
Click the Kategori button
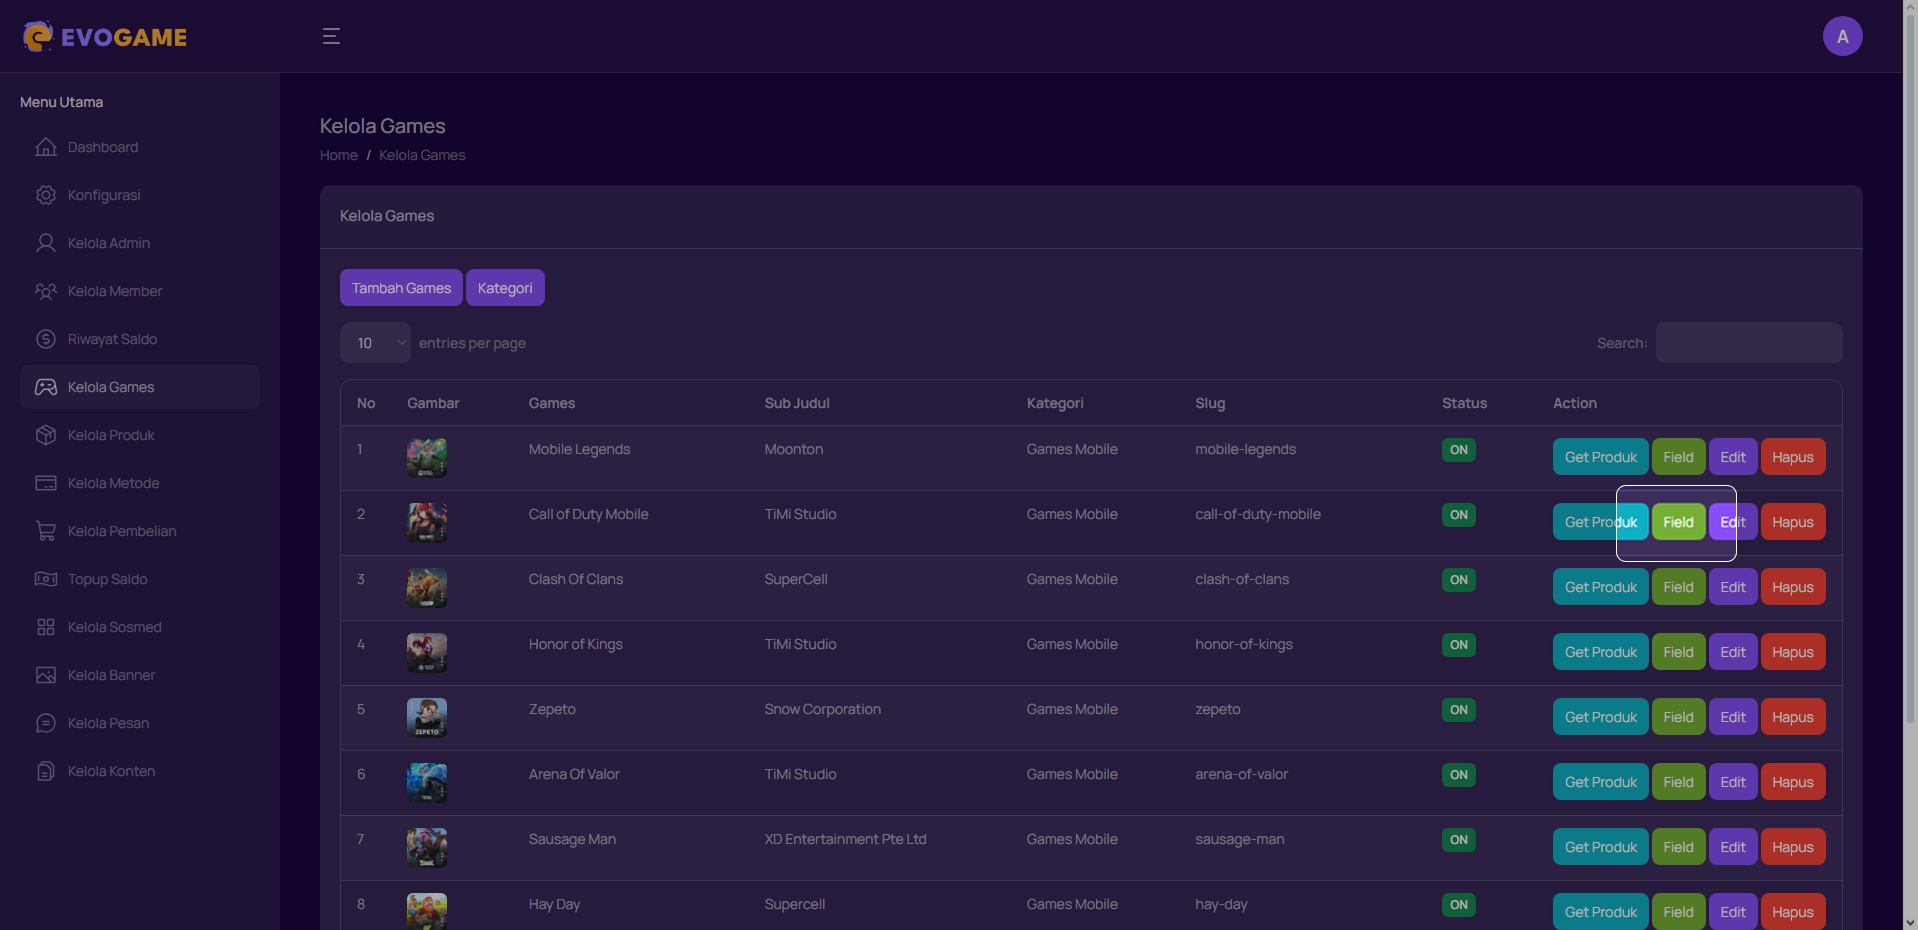505,288
